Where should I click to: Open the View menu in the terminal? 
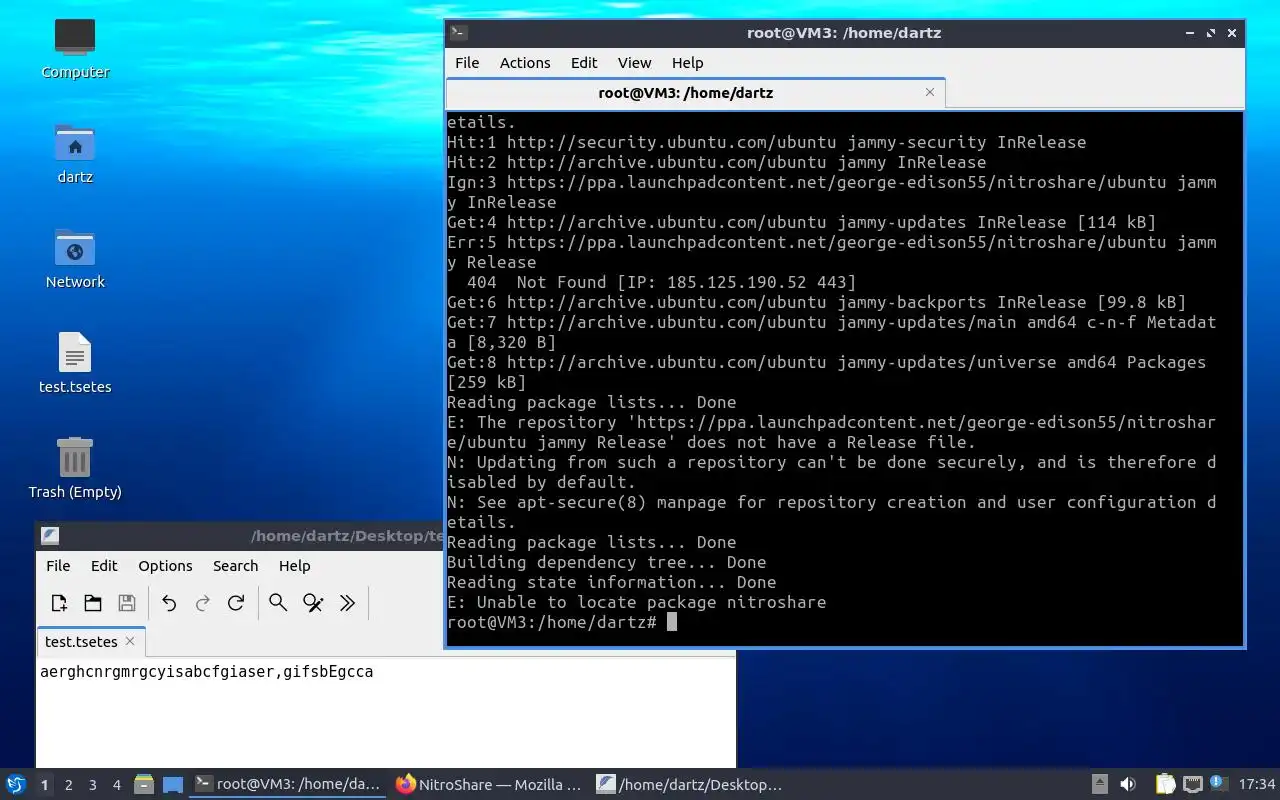634,63
